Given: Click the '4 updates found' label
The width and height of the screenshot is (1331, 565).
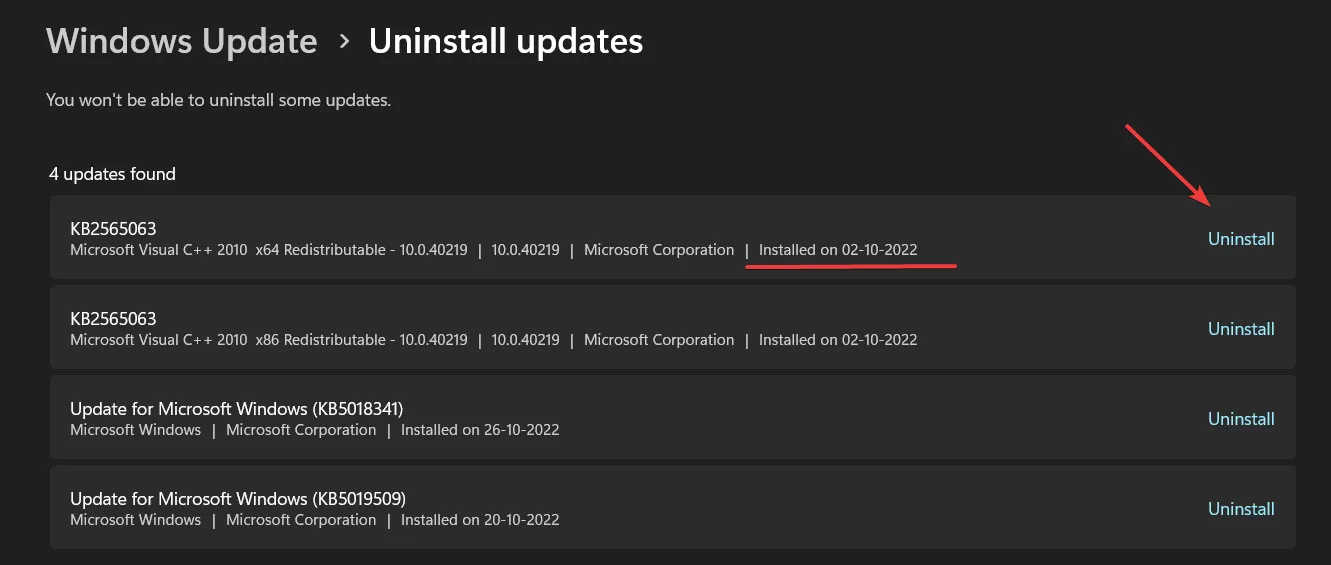Looking at the screenshot, I should [x=112, y=174].
